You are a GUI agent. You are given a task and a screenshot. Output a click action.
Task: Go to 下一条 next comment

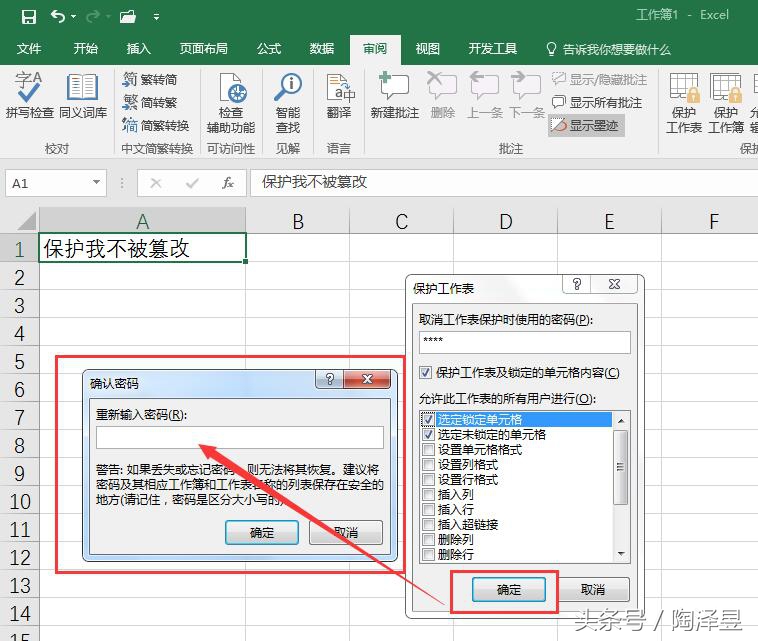(526, 95)
